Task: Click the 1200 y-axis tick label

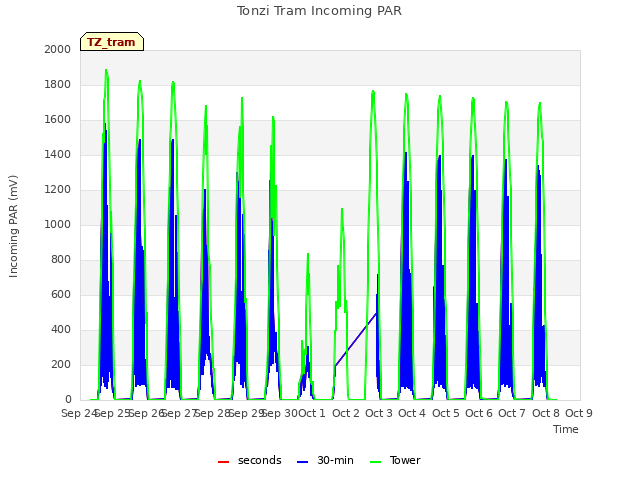Action: pyautogui.click(x=58, y=190)
